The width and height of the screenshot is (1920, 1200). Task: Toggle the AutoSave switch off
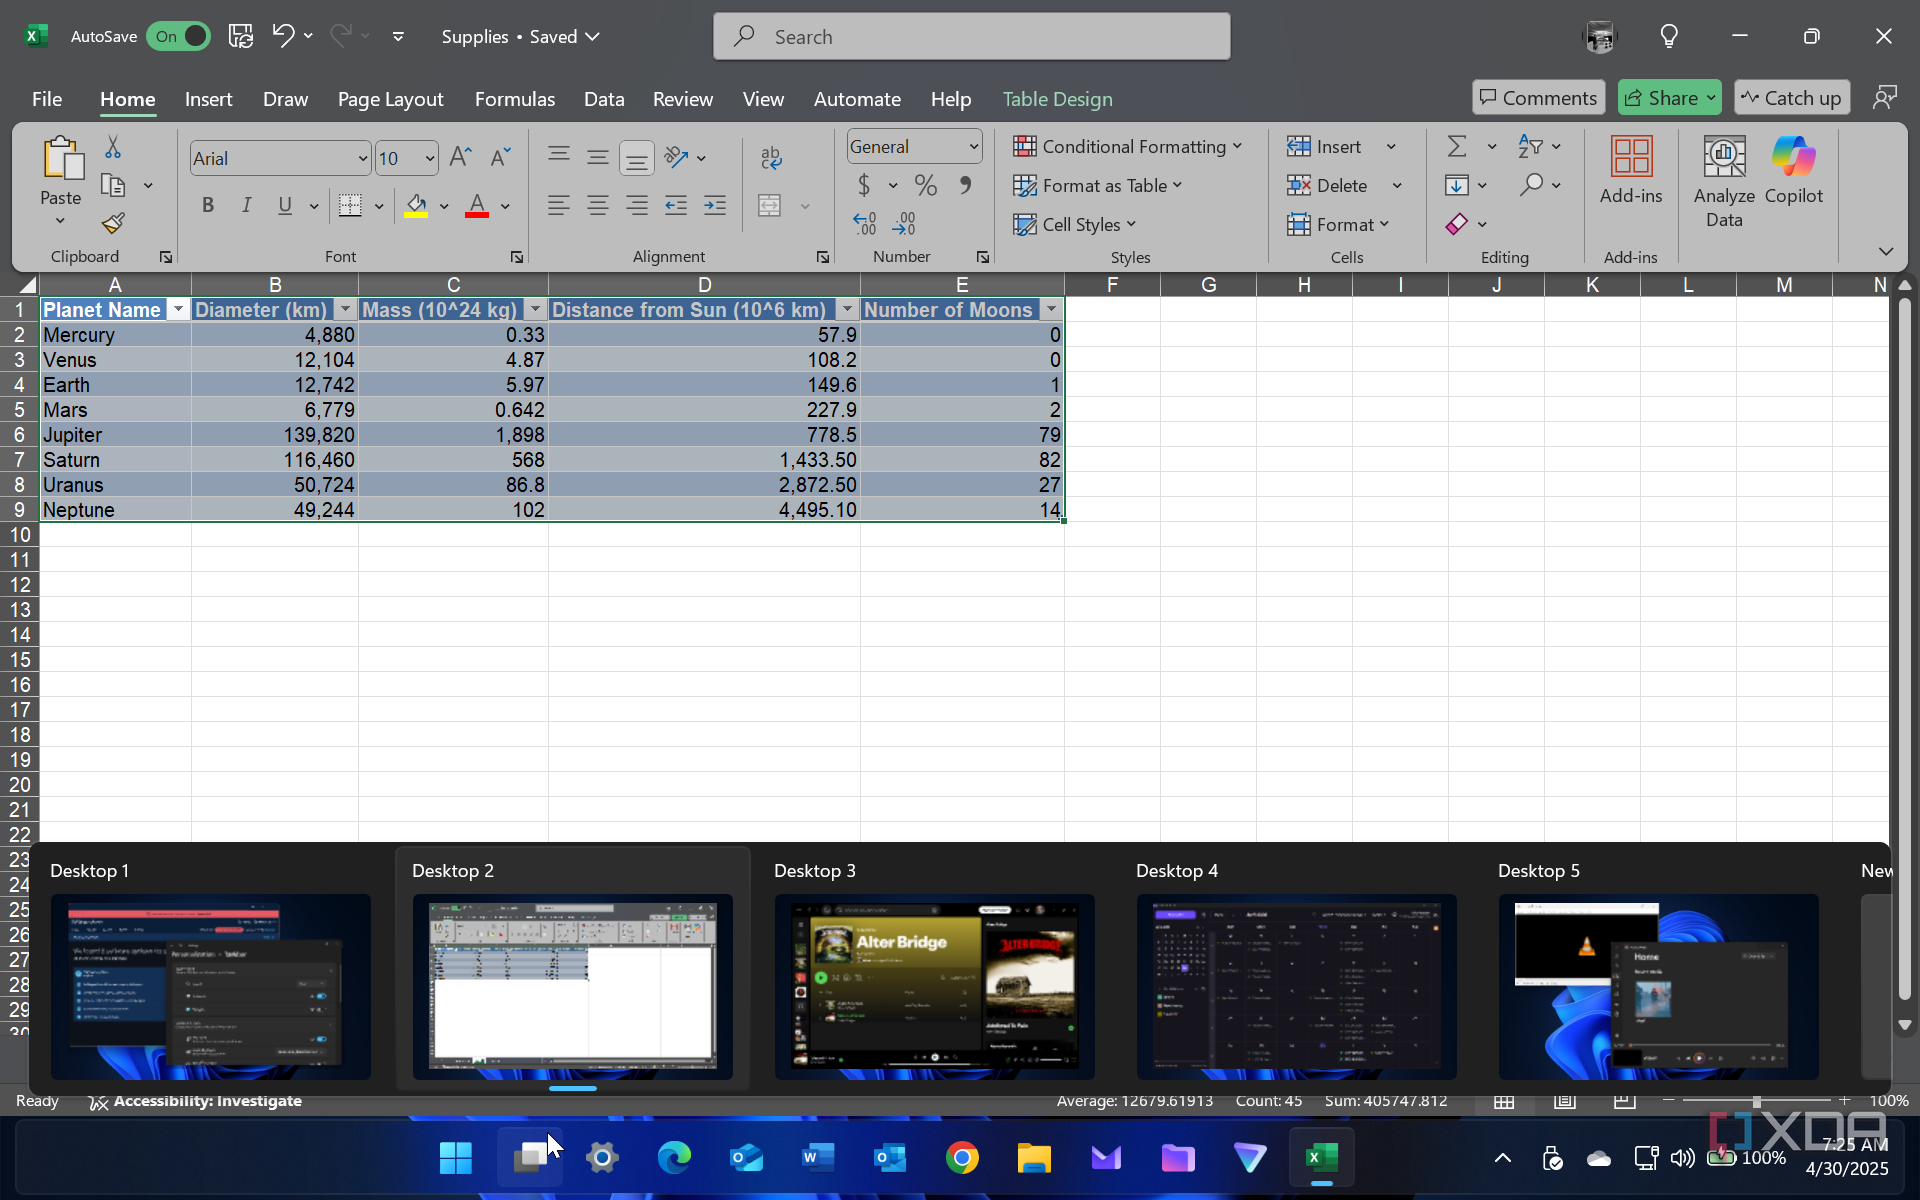point(178,36)
